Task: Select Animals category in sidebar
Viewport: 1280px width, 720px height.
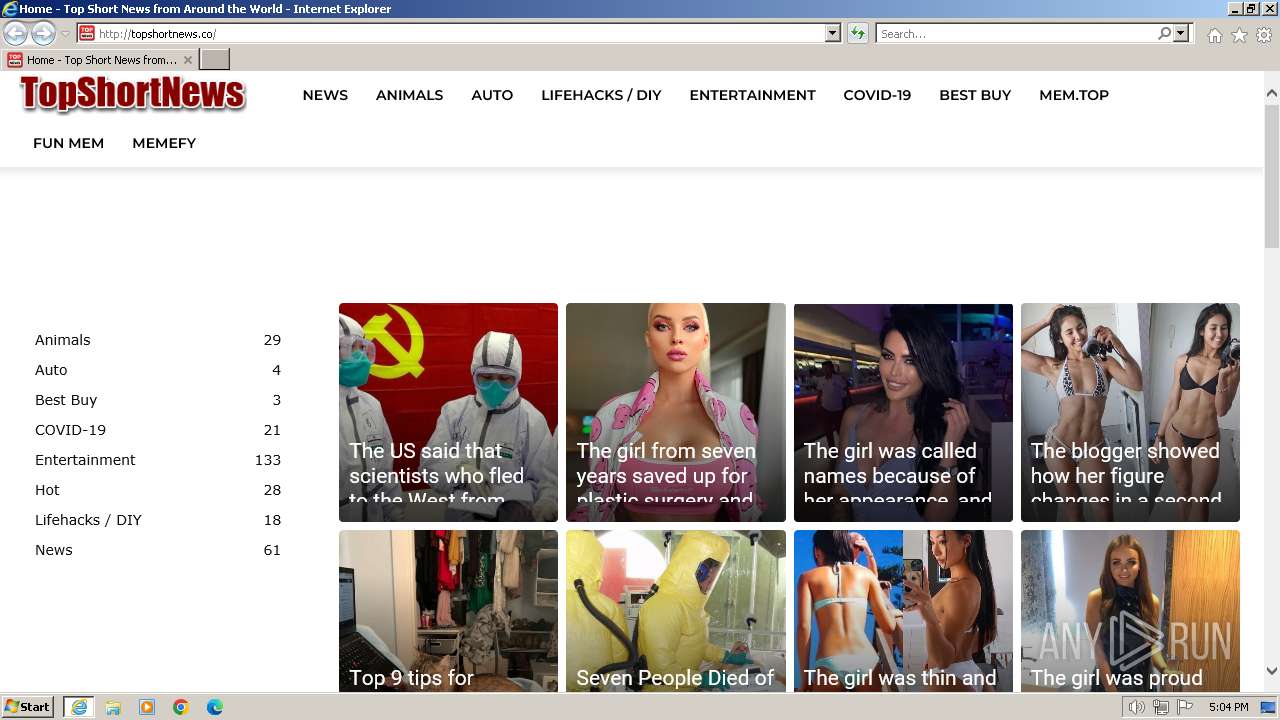Action: coord(63,340)
